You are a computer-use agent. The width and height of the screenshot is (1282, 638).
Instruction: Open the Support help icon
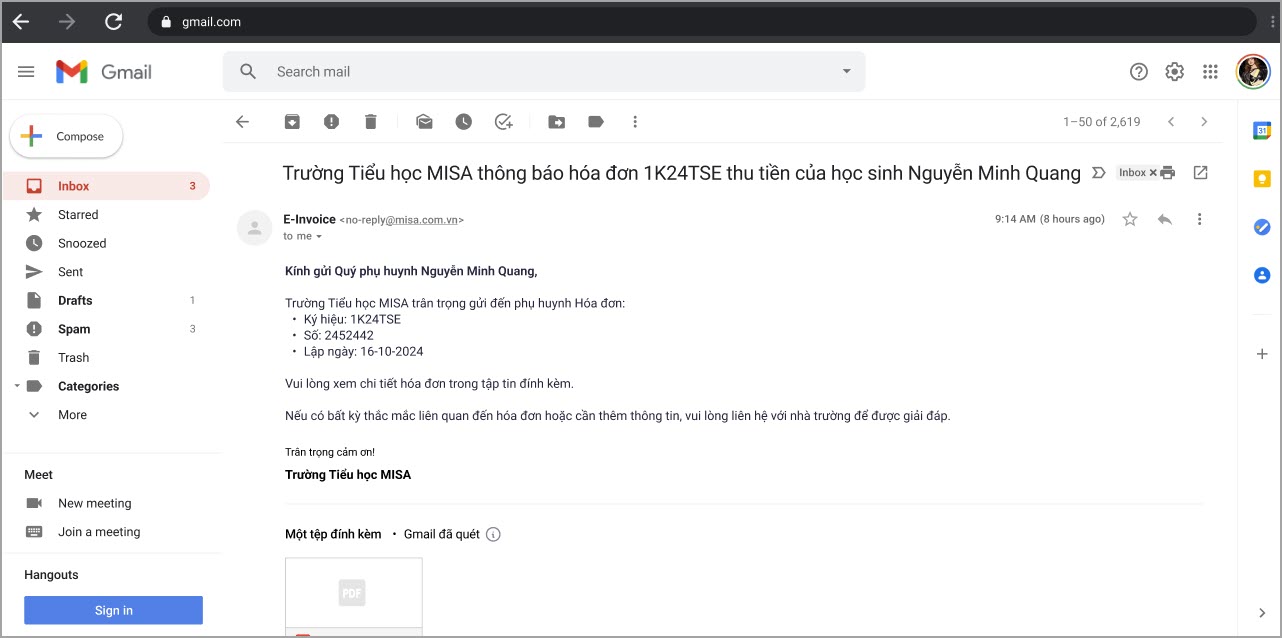click(x=1139, y=72)
